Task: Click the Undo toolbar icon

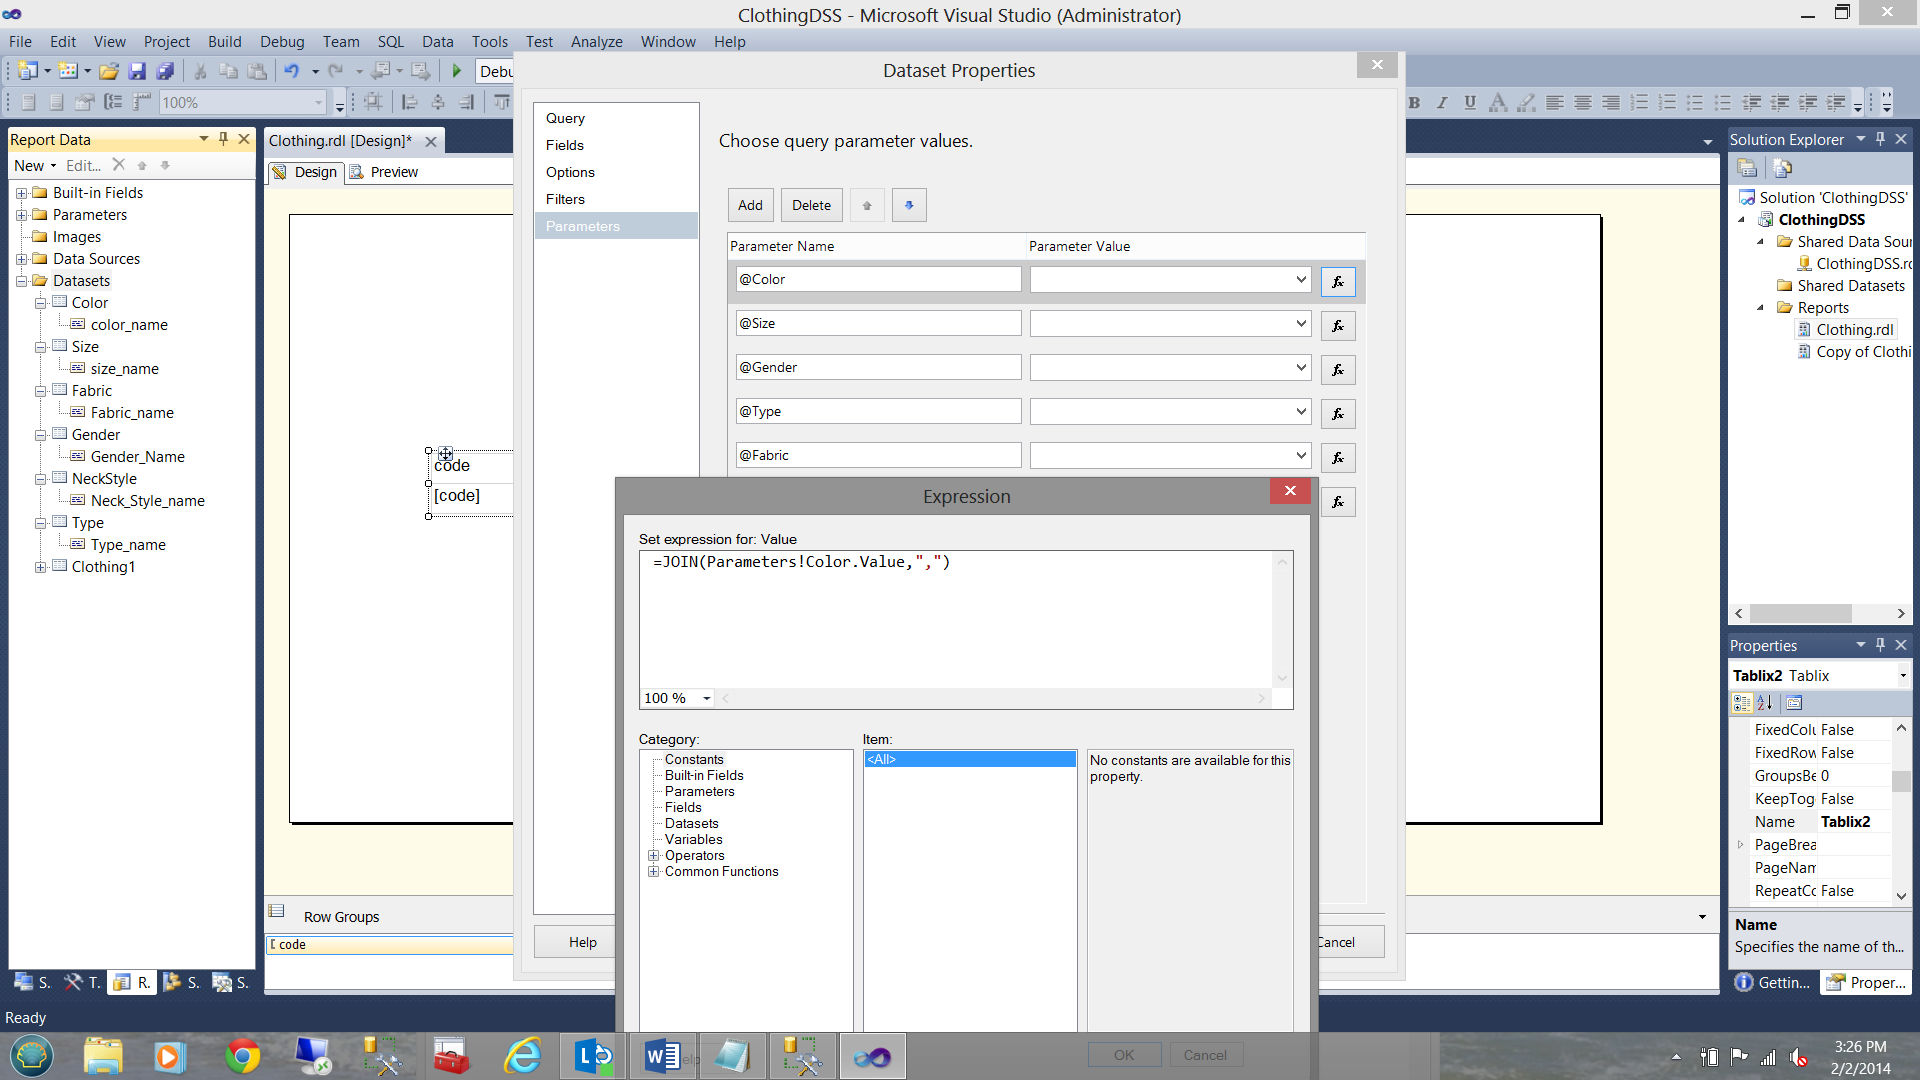Action: [x=291, y=71]
